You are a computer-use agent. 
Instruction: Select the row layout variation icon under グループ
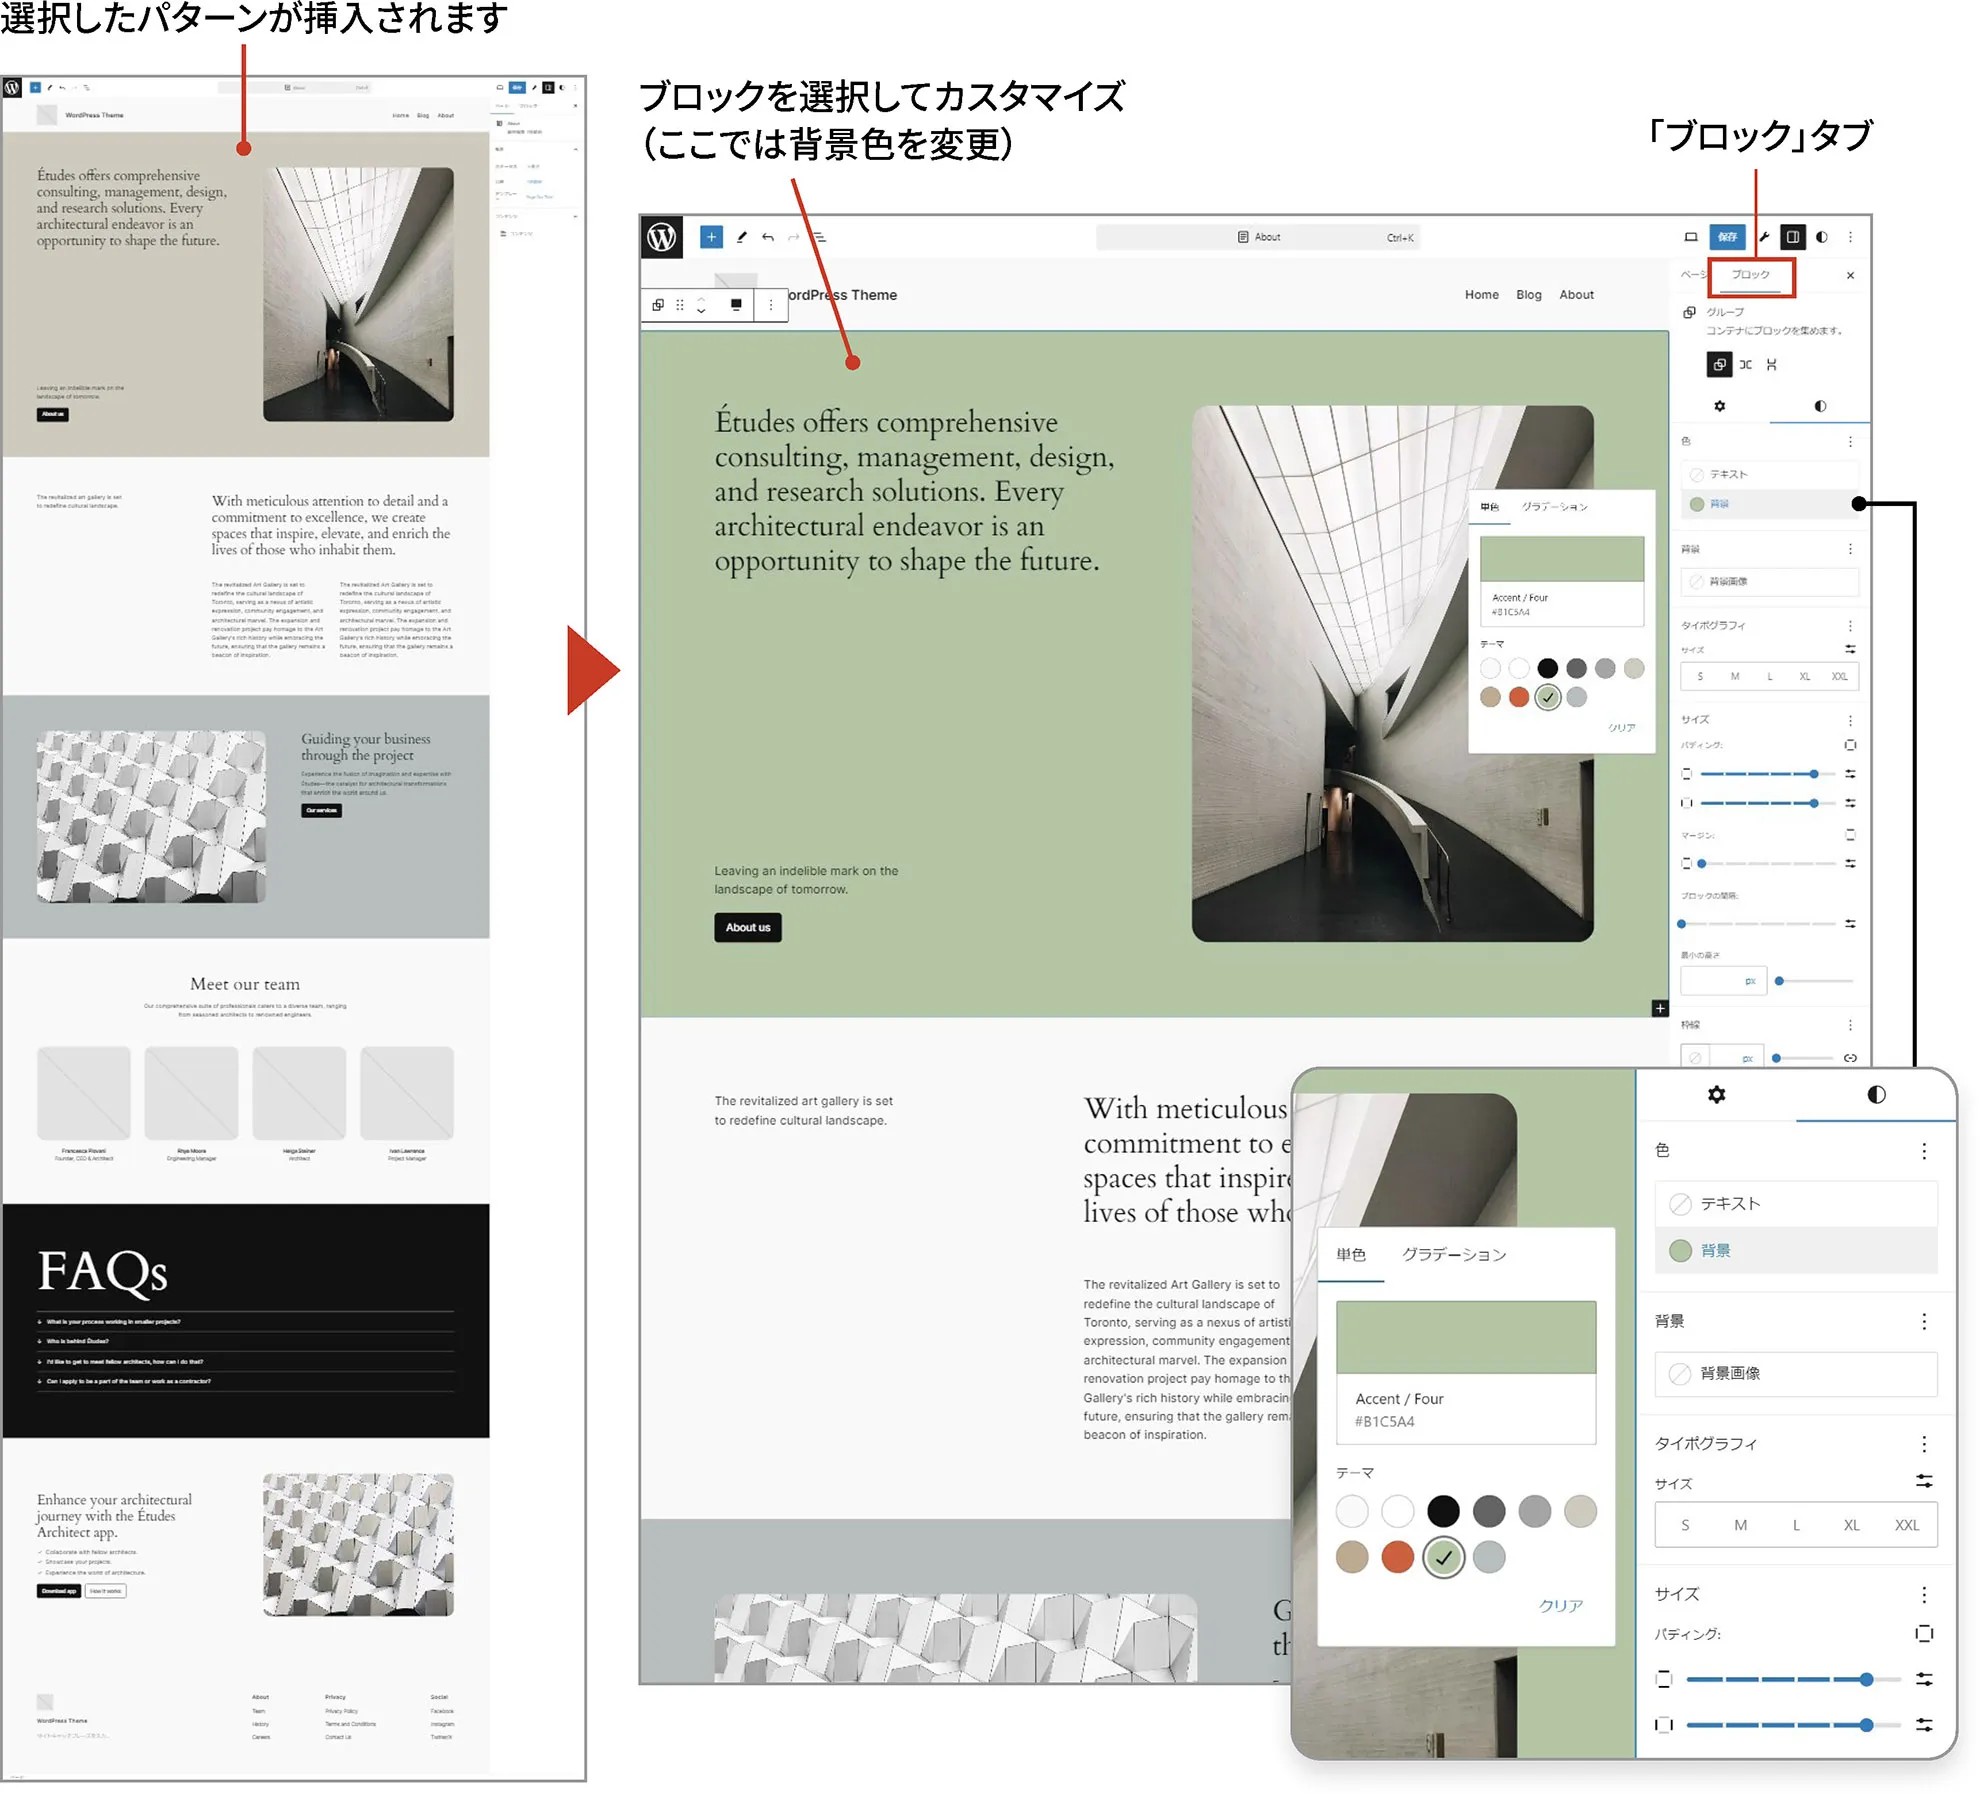[x=1745, y=364]
